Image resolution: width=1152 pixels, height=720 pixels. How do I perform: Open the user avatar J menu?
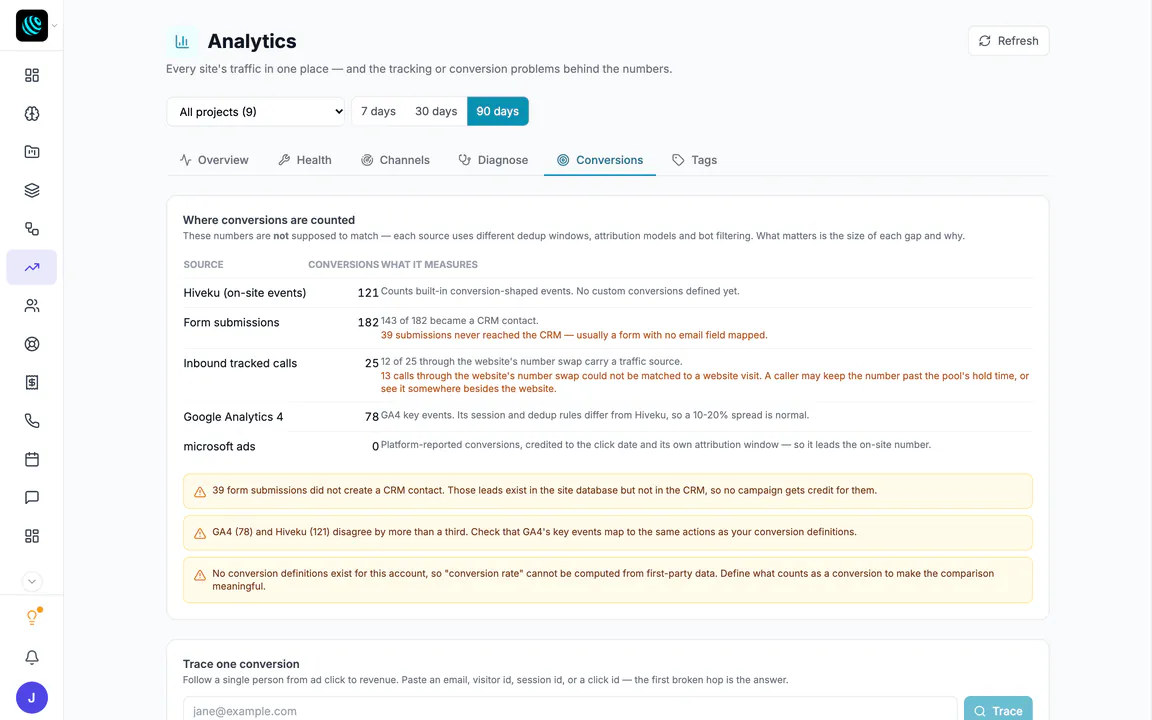(32, 697)
